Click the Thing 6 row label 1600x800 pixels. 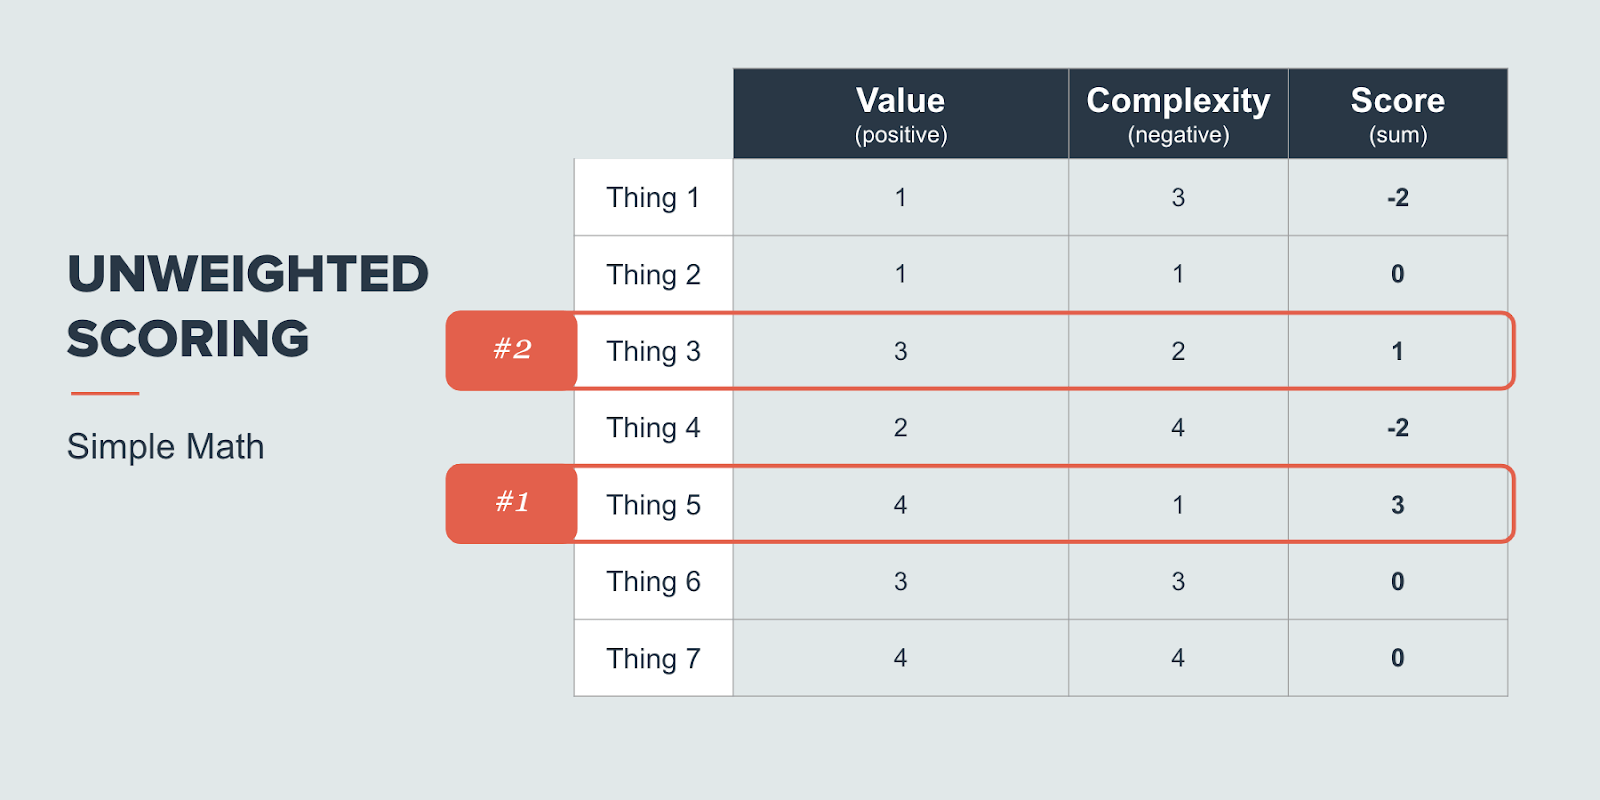click(654, 581)
